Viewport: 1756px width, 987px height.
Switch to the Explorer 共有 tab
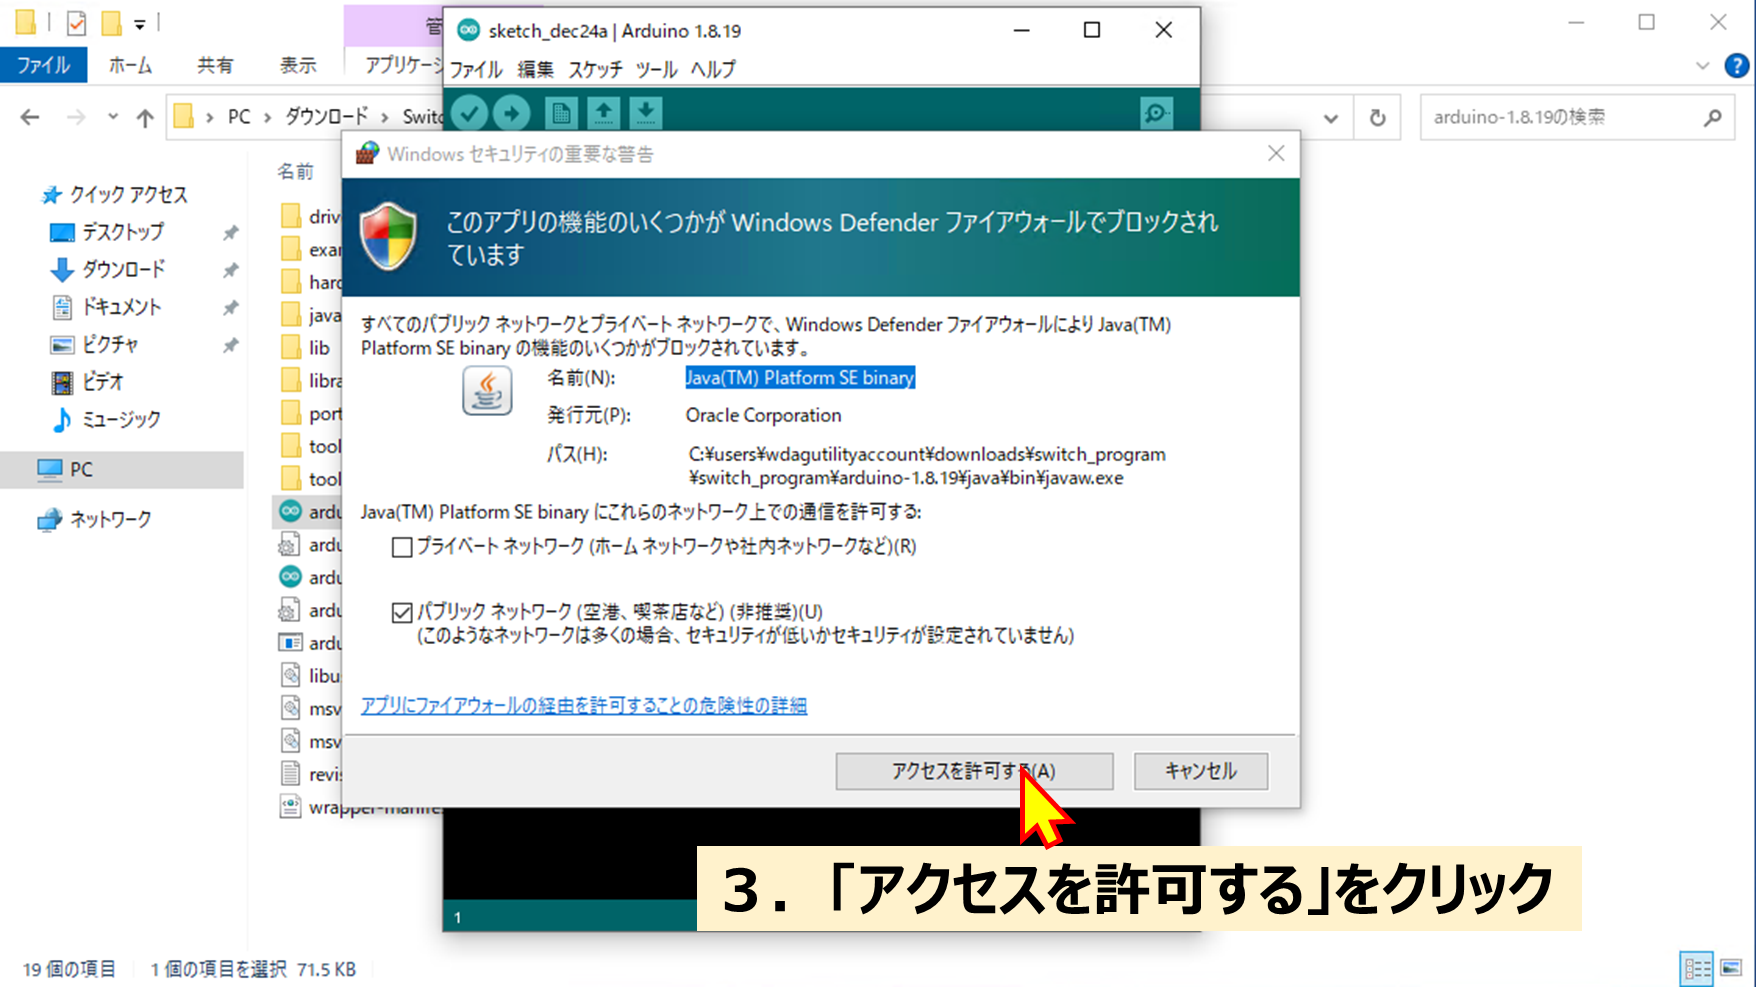(x=215, y=66)
